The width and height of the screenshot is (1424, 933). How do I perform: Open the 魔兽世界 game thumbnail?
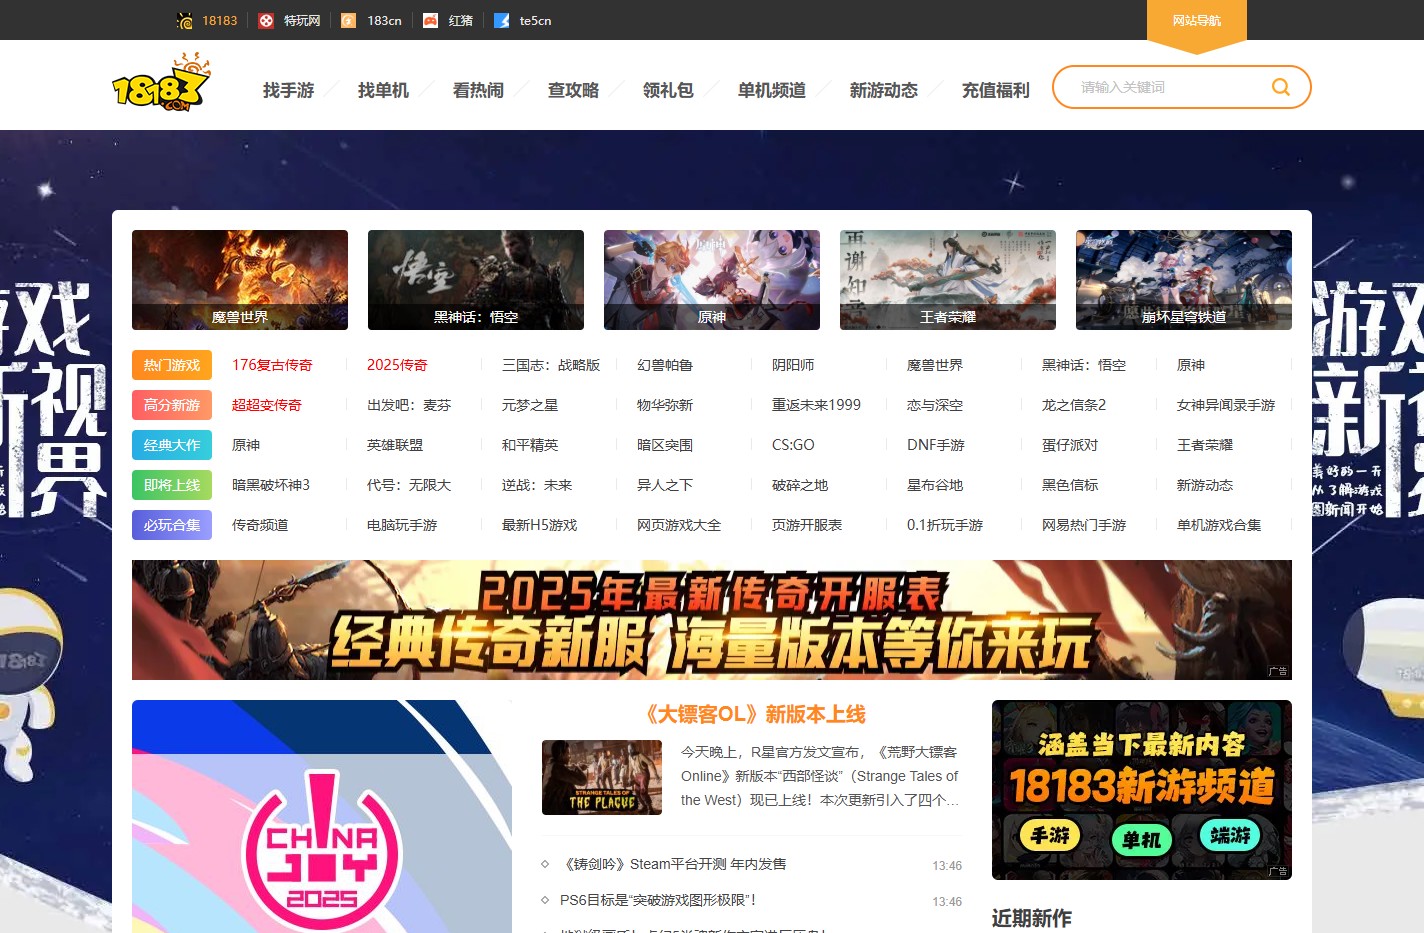pos(240,280)
